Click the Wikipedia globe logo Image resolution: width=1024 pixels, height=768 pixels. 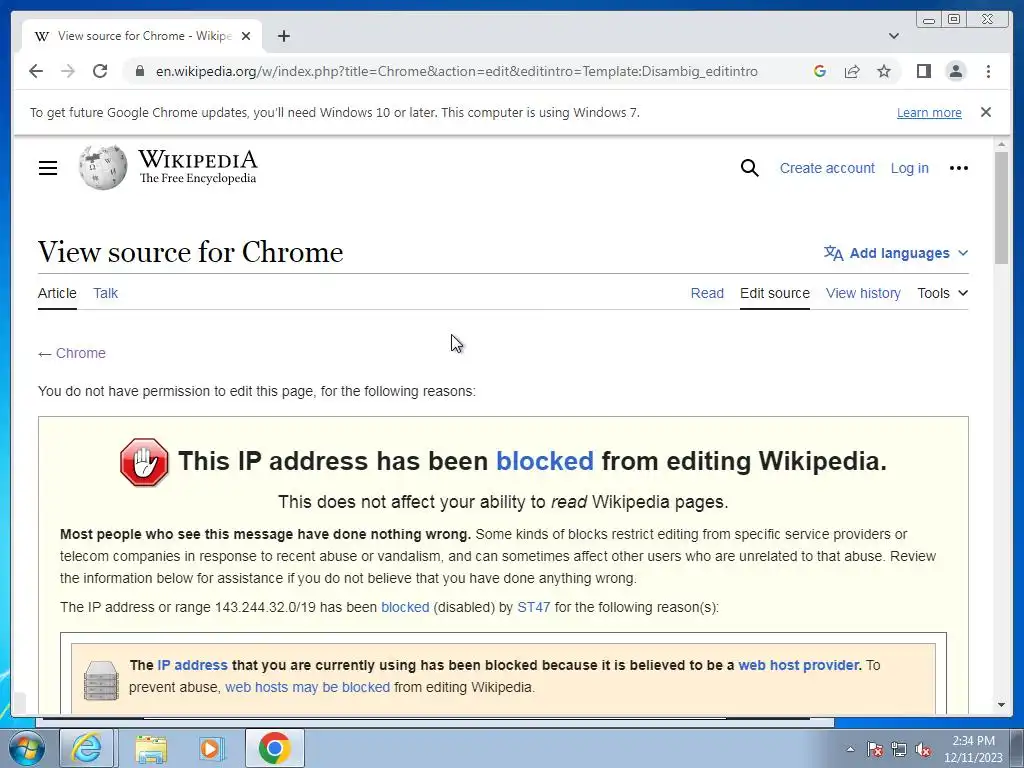[103, 168]
